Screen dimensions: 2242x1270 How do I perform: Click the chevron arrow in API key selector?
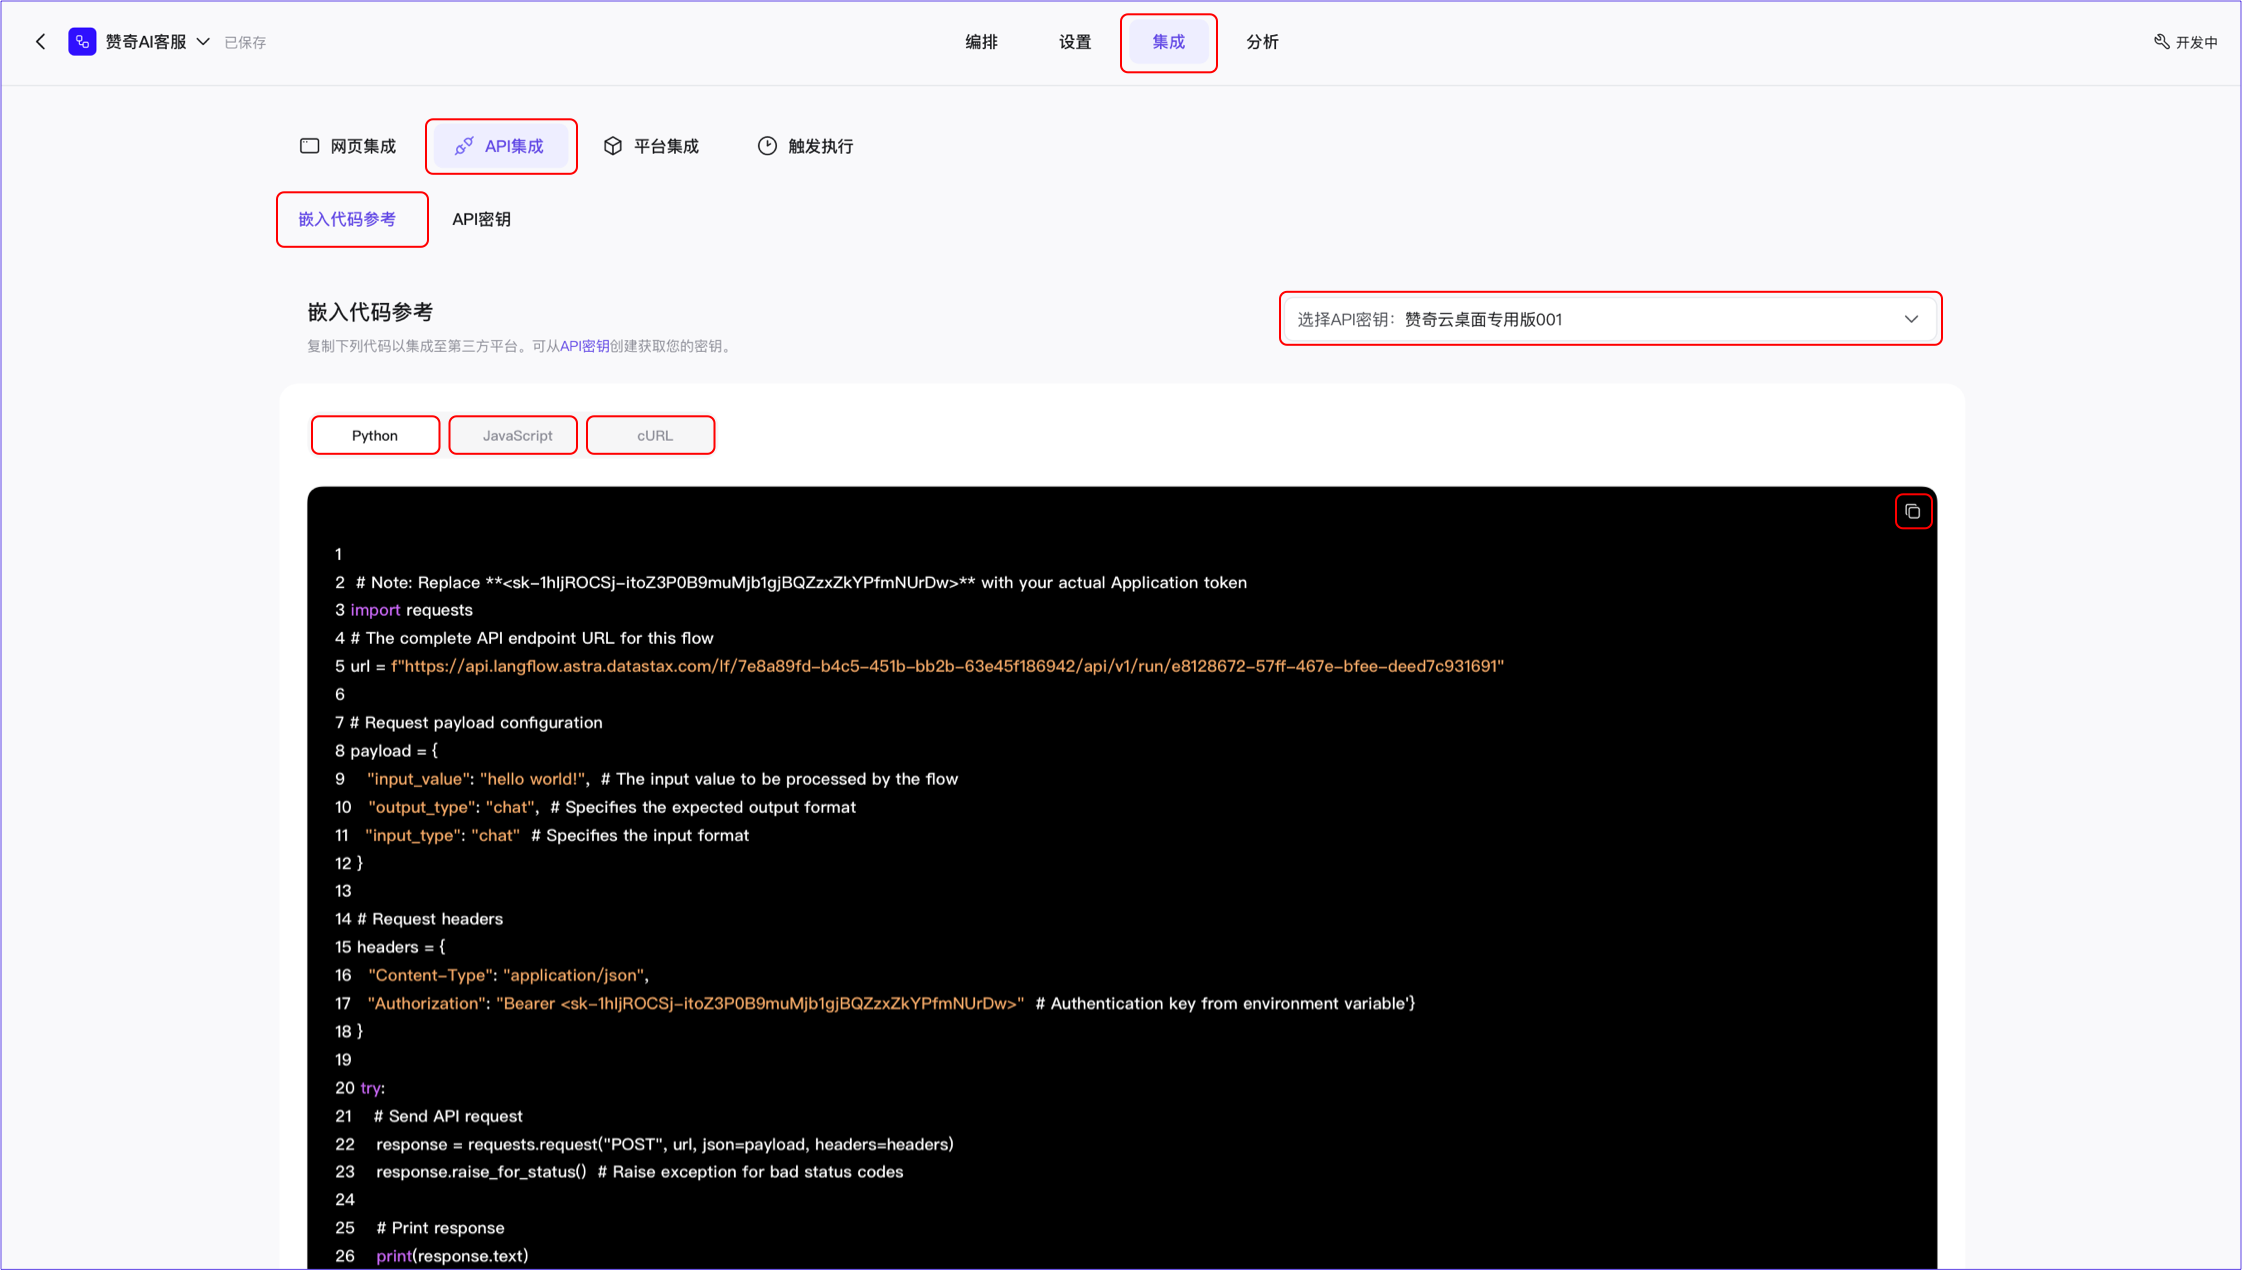click(x=1911, y=319)
